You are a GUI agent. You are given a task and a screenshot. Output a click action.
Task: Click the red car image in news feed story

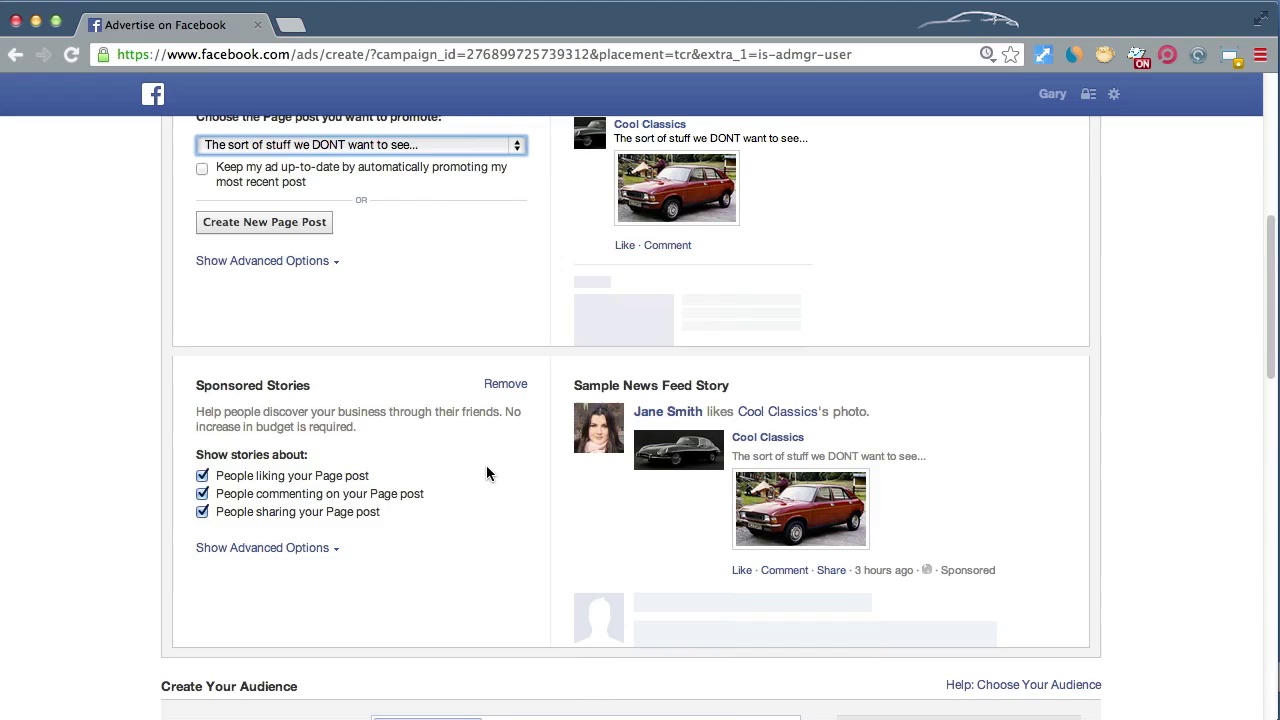click(801, 509)
